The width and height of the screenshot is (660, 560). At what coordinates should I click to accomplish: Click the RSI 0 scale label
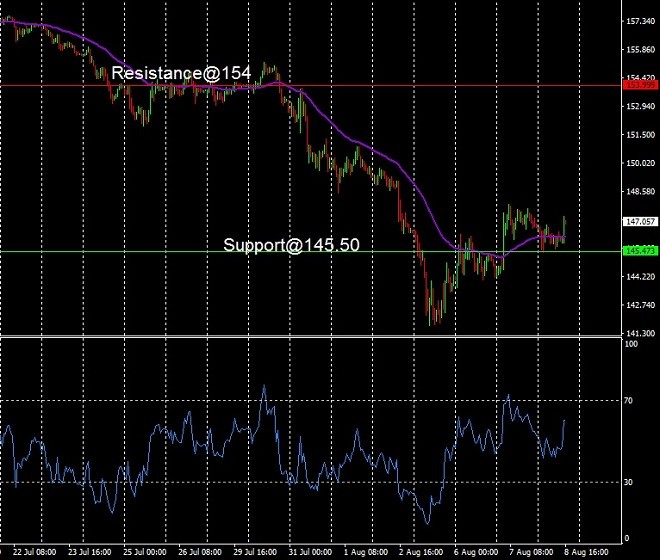point(627,538)
